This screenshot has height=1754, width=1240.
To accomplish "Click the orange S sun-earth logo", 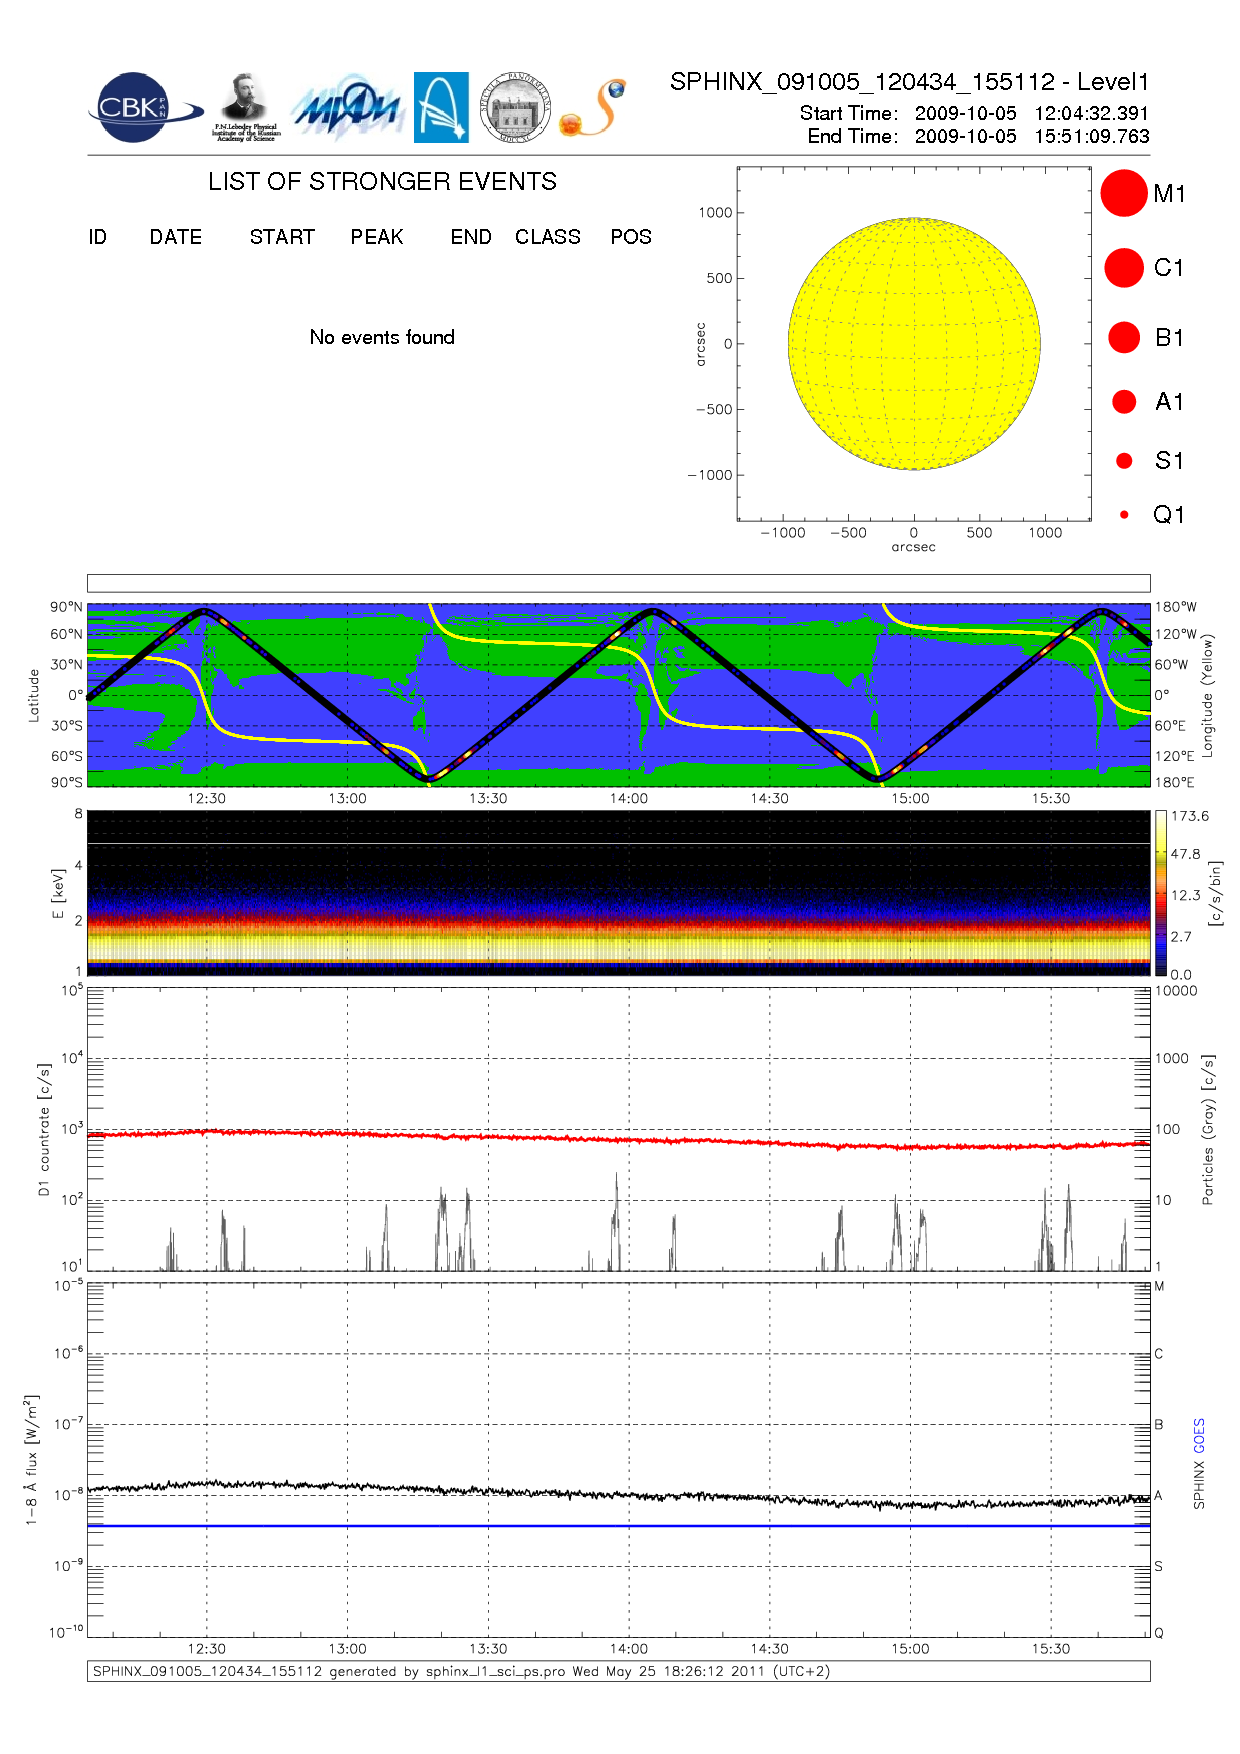I will 595,108.
